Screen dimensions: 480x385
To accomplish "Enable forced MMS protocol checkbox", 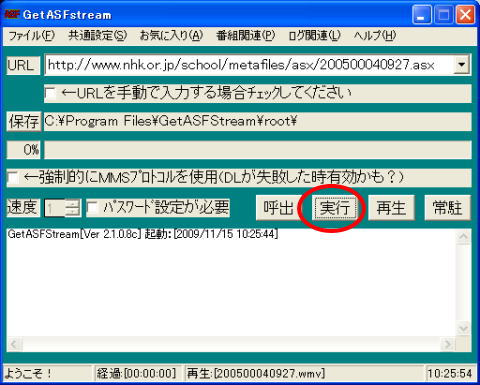I will [x=13, y=178].
